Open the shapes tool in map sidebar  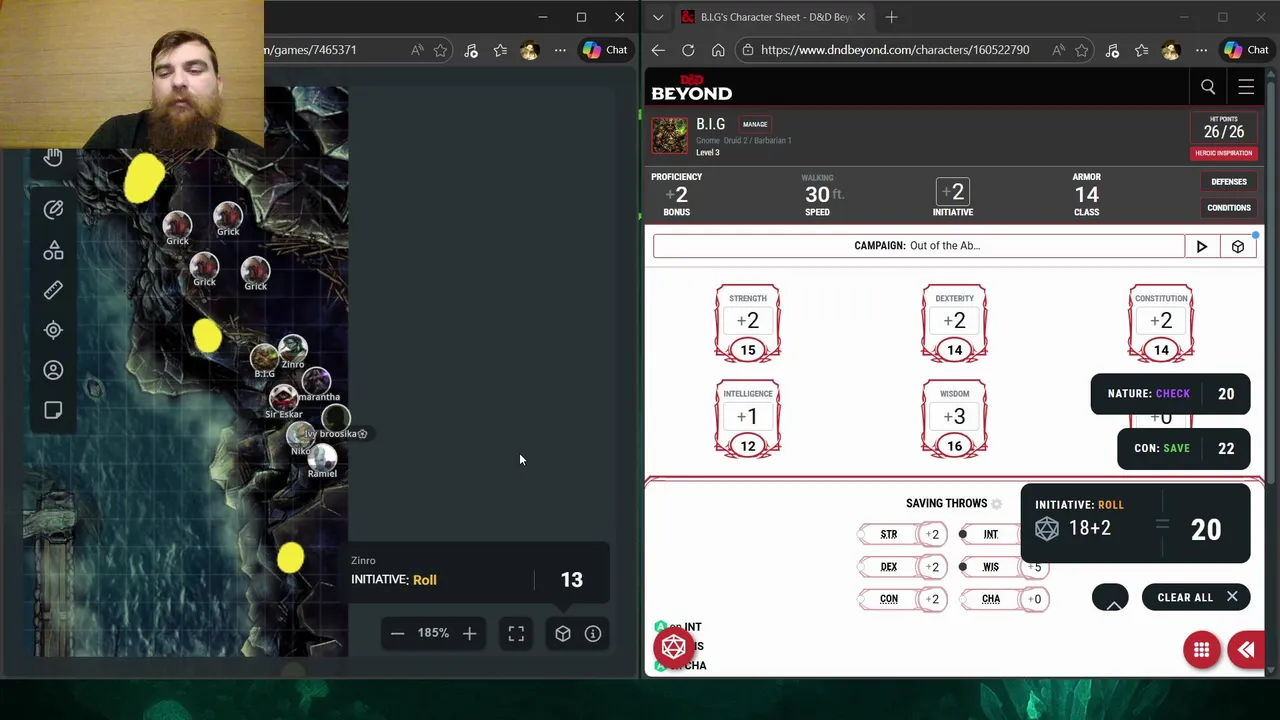click(x=53, y=250)
